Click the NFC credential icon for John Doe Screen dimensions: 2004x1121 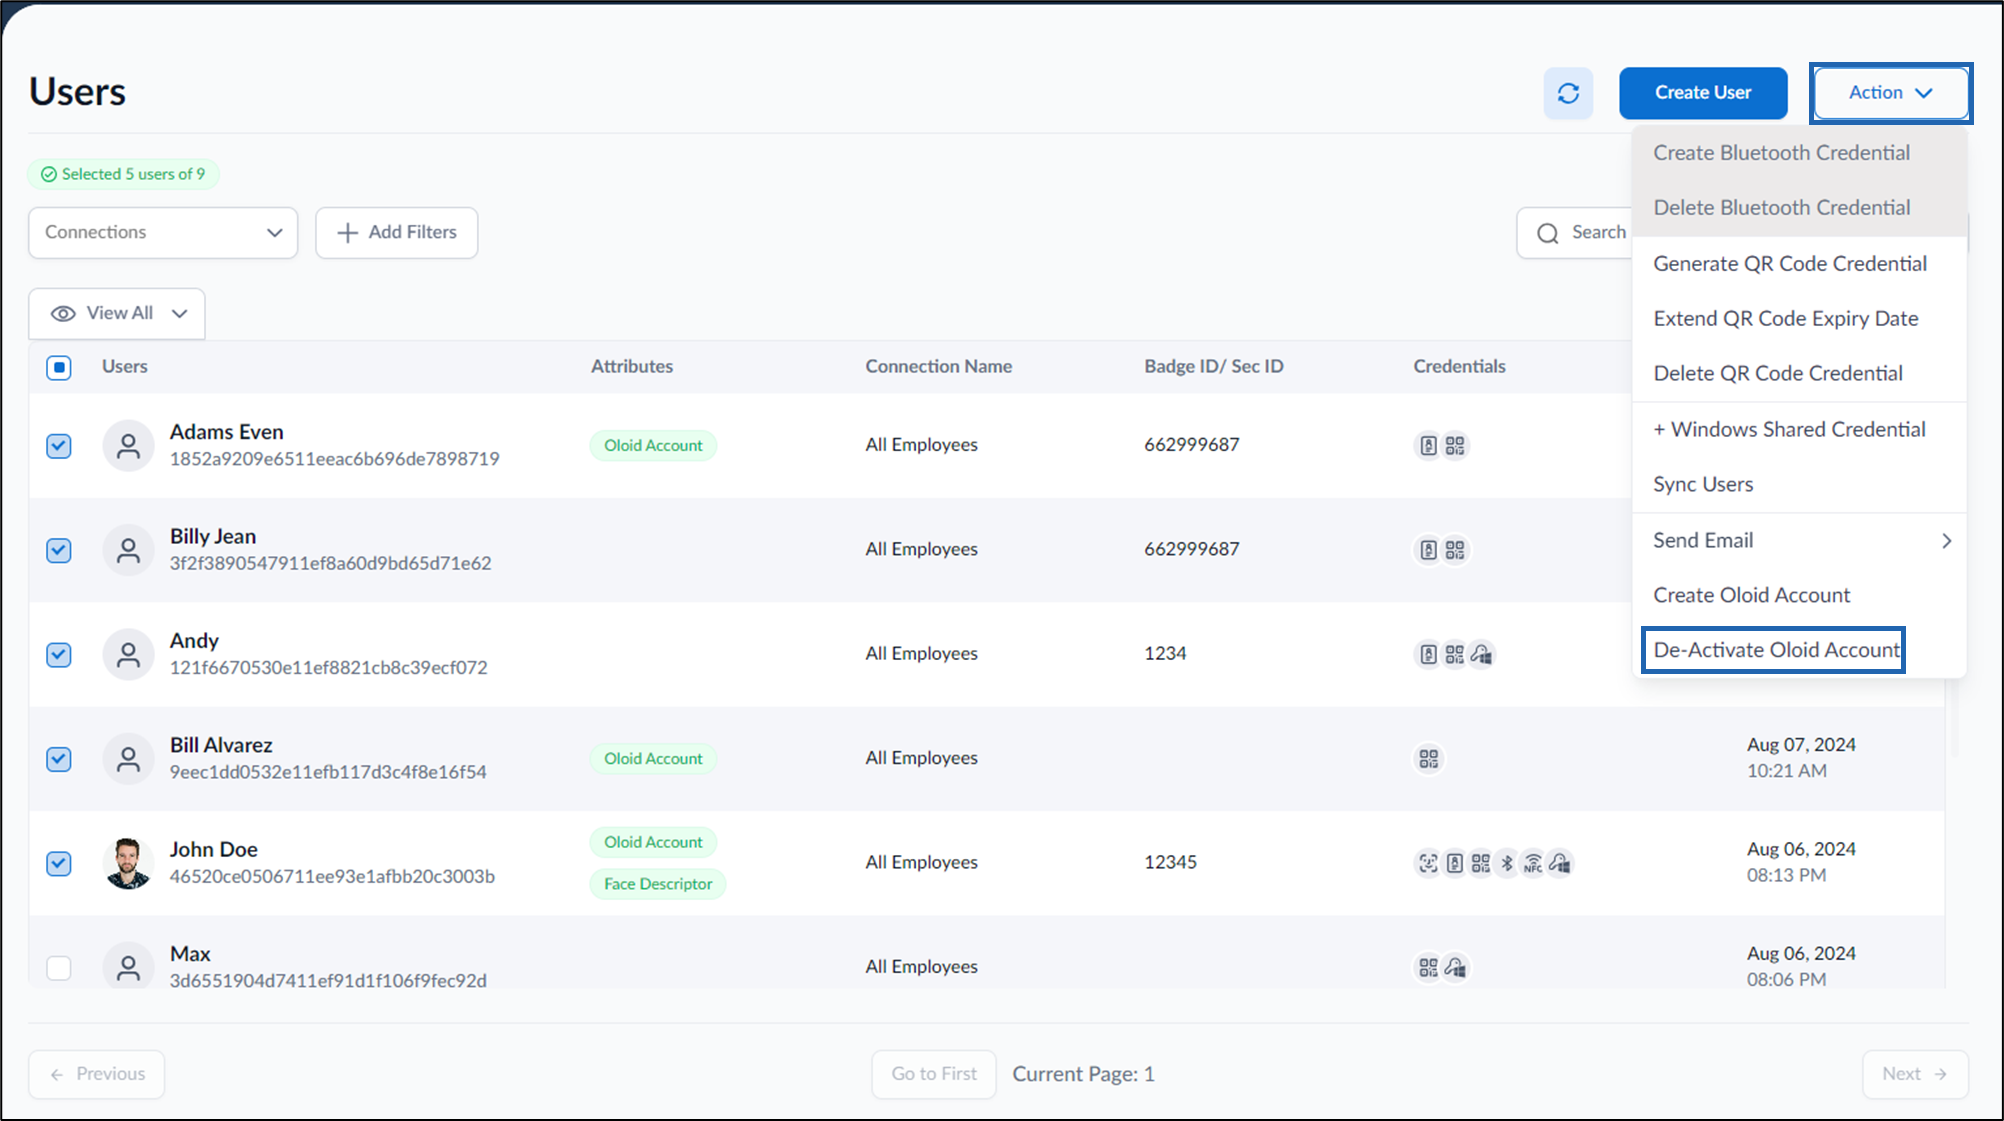(1533, 863)
